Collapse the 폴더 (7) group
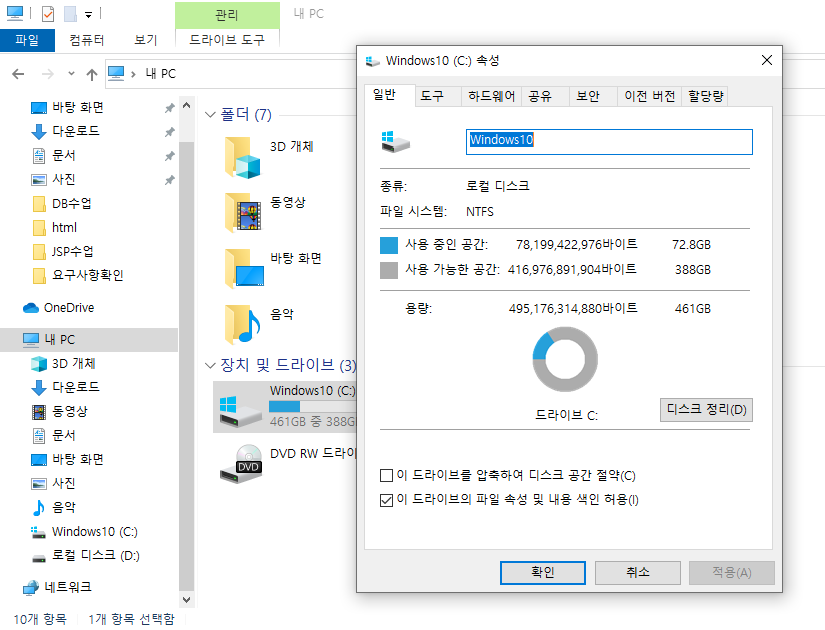Screen dimensions: 825x630 (210, 115)
